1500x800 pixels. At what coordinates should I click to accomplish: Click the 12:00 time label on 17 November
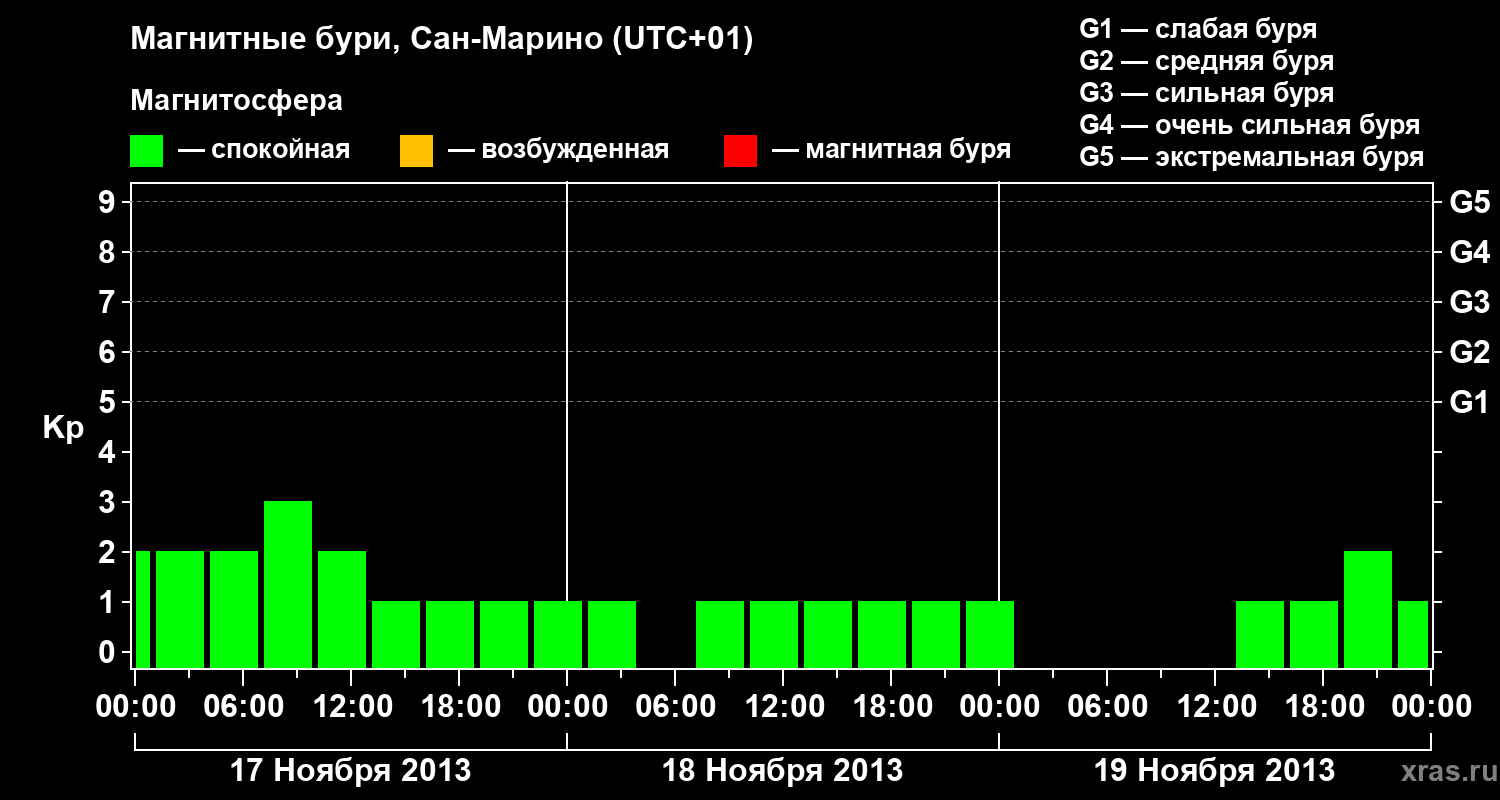[x=351, y=707]
